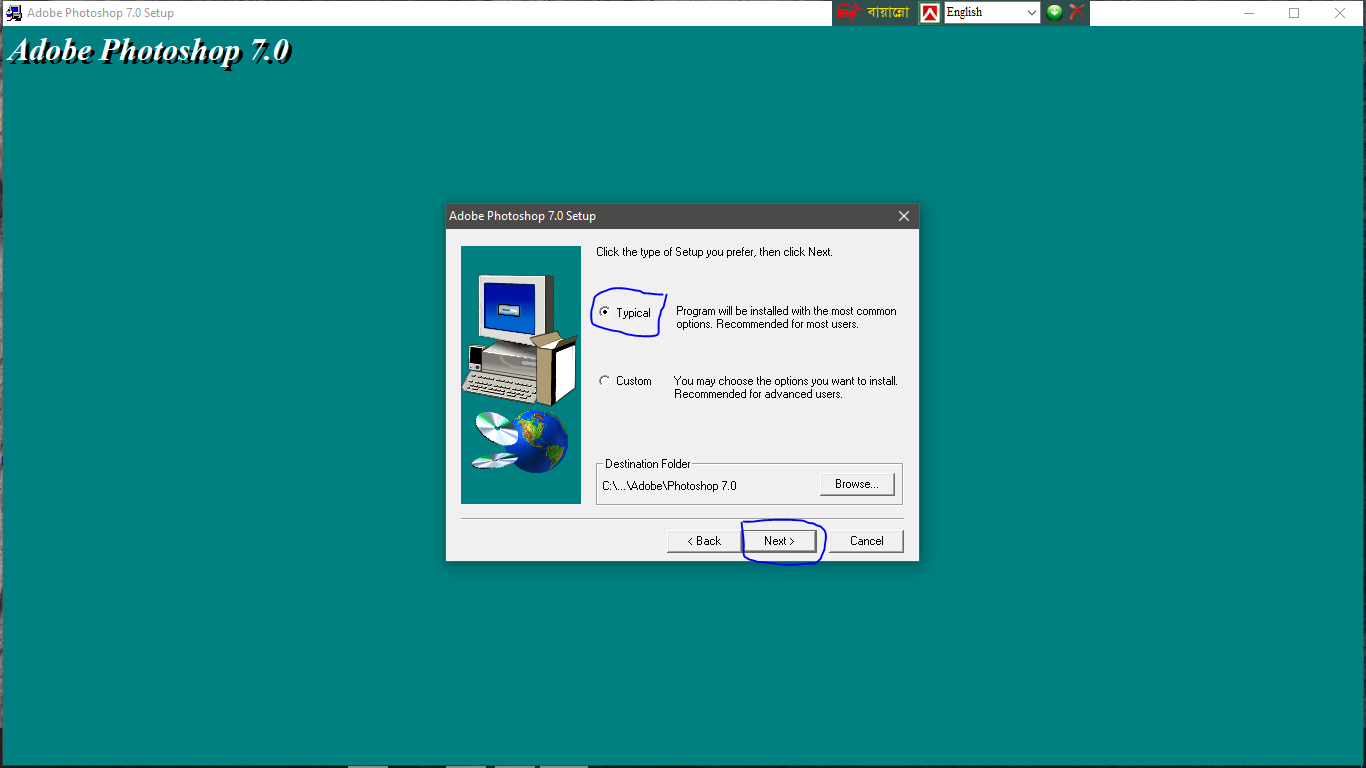Screen dimensions: 1366x768
Task: Click the destination path C:\...\Adobe\Photoshop 7.0
Action: (669, 486)
